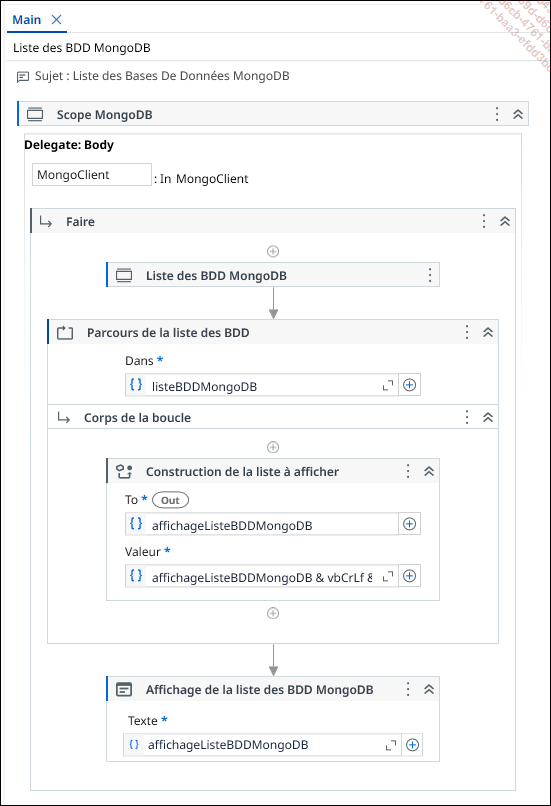Expand the listeBDDMongoDB expression editor

point(388,385)
